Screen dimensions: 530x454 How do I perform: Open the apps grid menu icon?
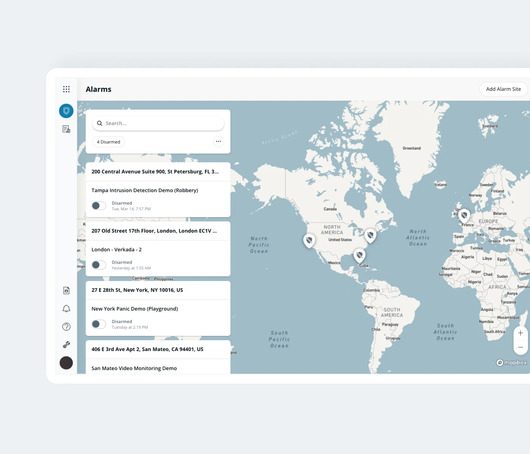(66, 89)
